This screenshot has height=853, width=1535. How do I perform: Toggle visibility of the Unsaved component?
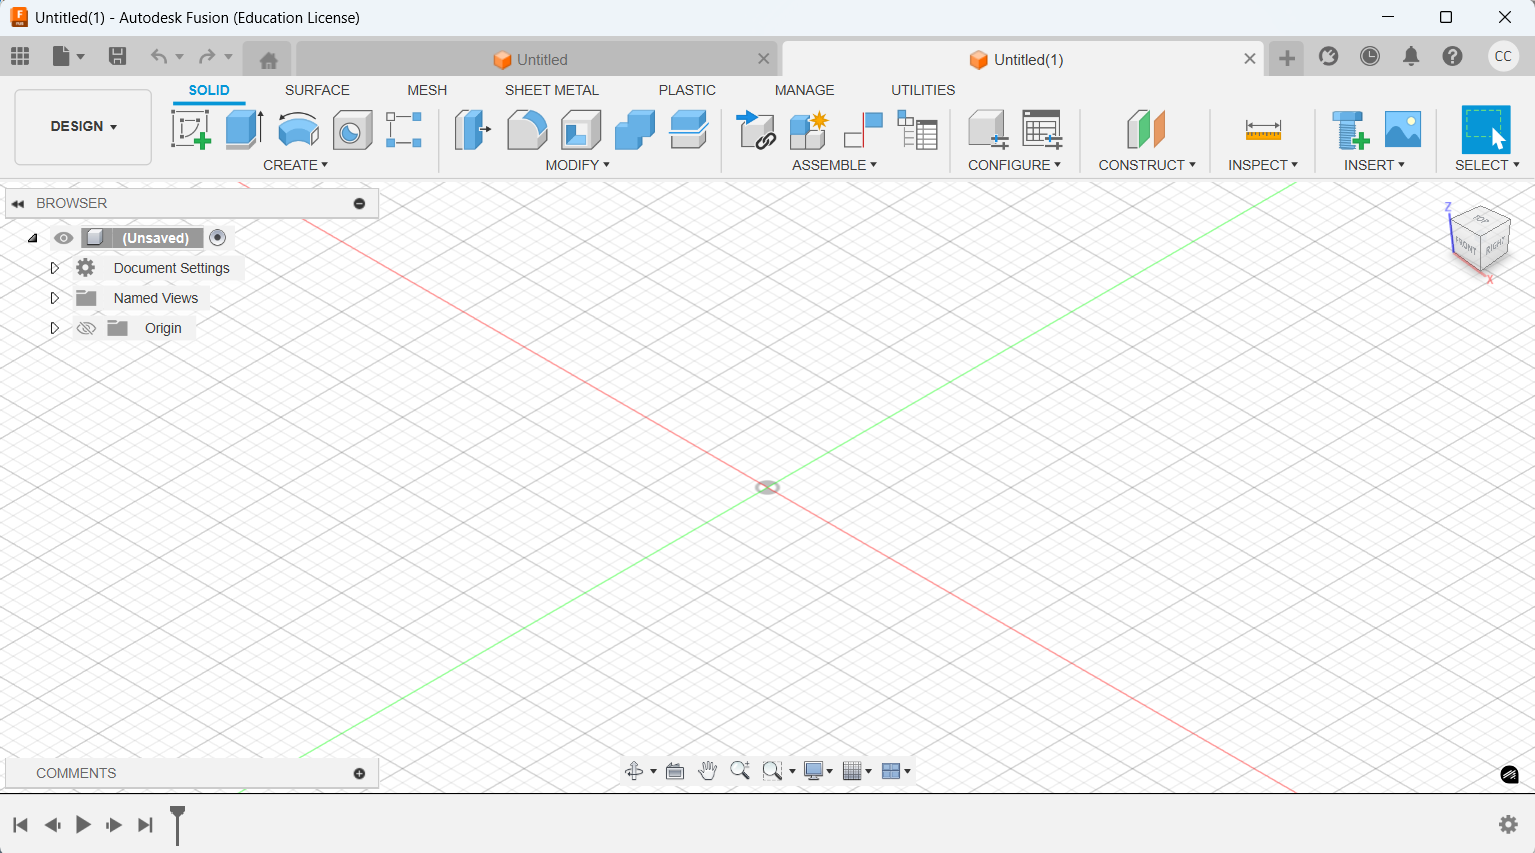pos(64,238)
